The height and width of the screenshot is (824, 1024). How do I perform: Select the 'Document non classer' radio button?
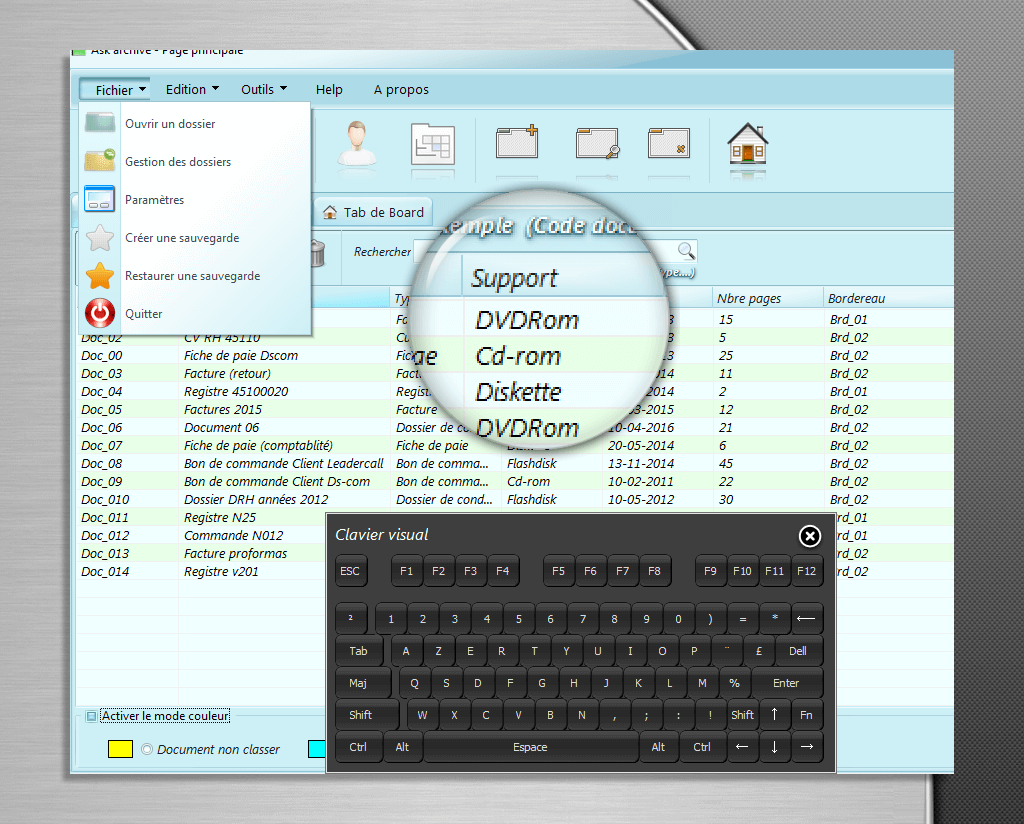click(x=147, y=750)
